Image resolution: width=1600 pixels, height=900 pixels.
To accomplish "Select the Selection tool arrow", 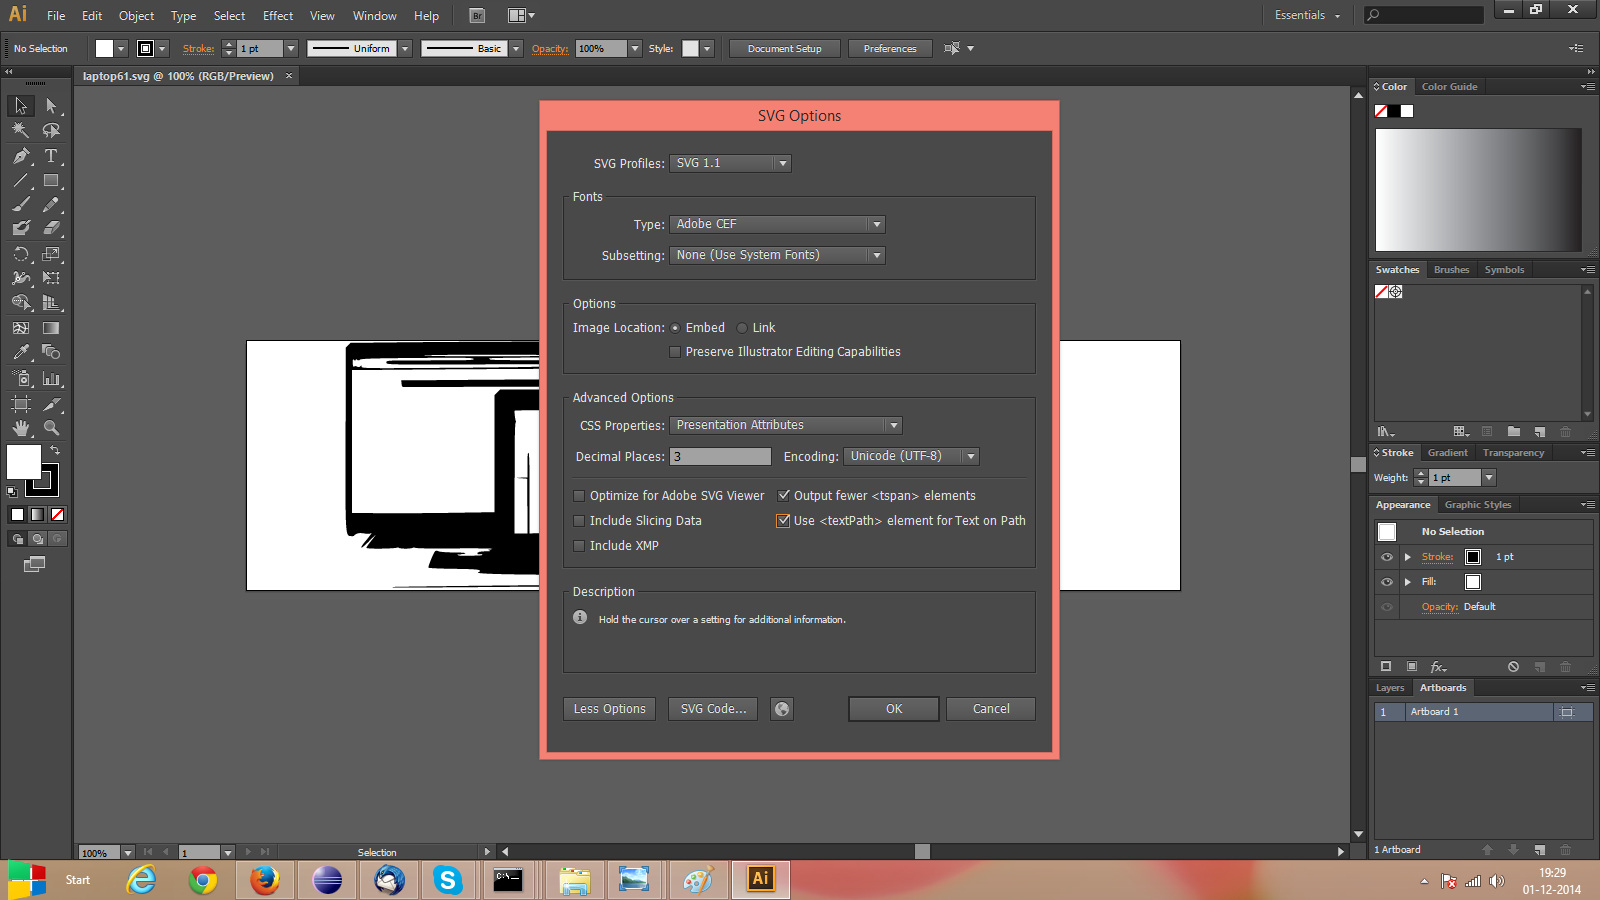I will 21,106.
